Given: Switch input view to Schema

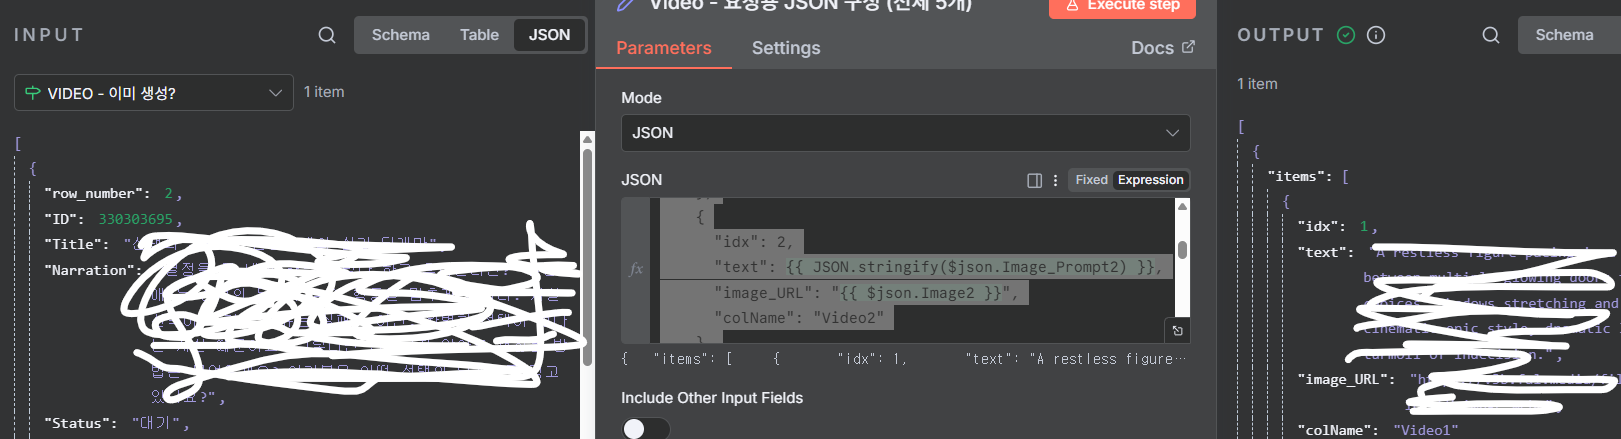Looking at the screenshot, I should (x=400, y=35).
